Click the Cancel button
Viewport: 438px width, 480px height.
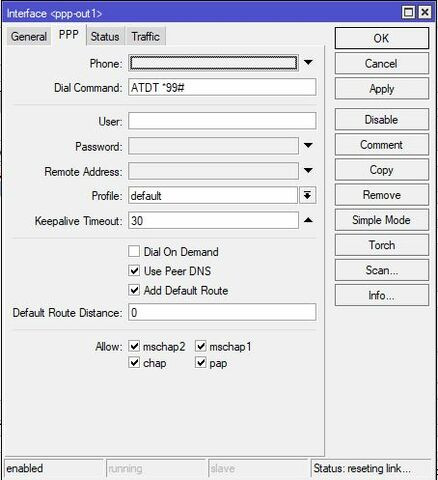(x=381, y=63)
